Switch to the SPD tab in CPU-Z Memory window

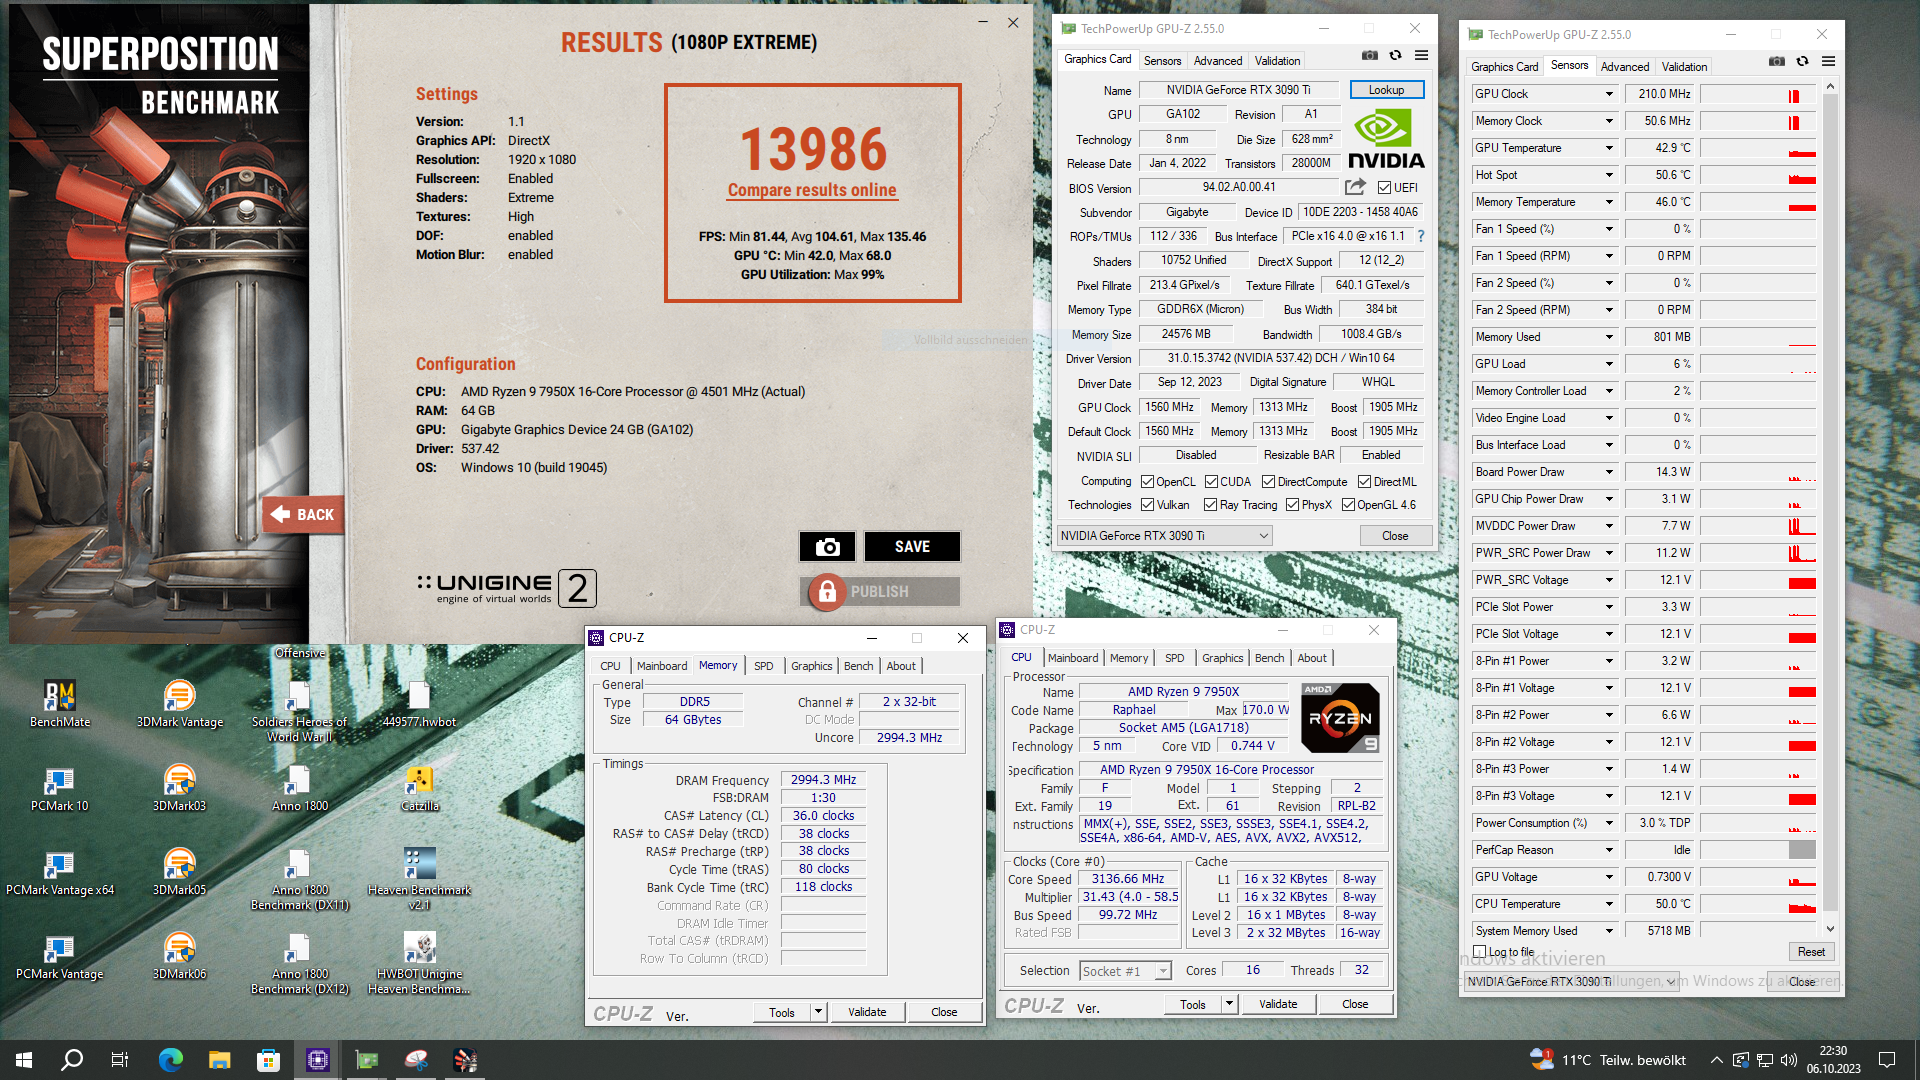point(763,666)
